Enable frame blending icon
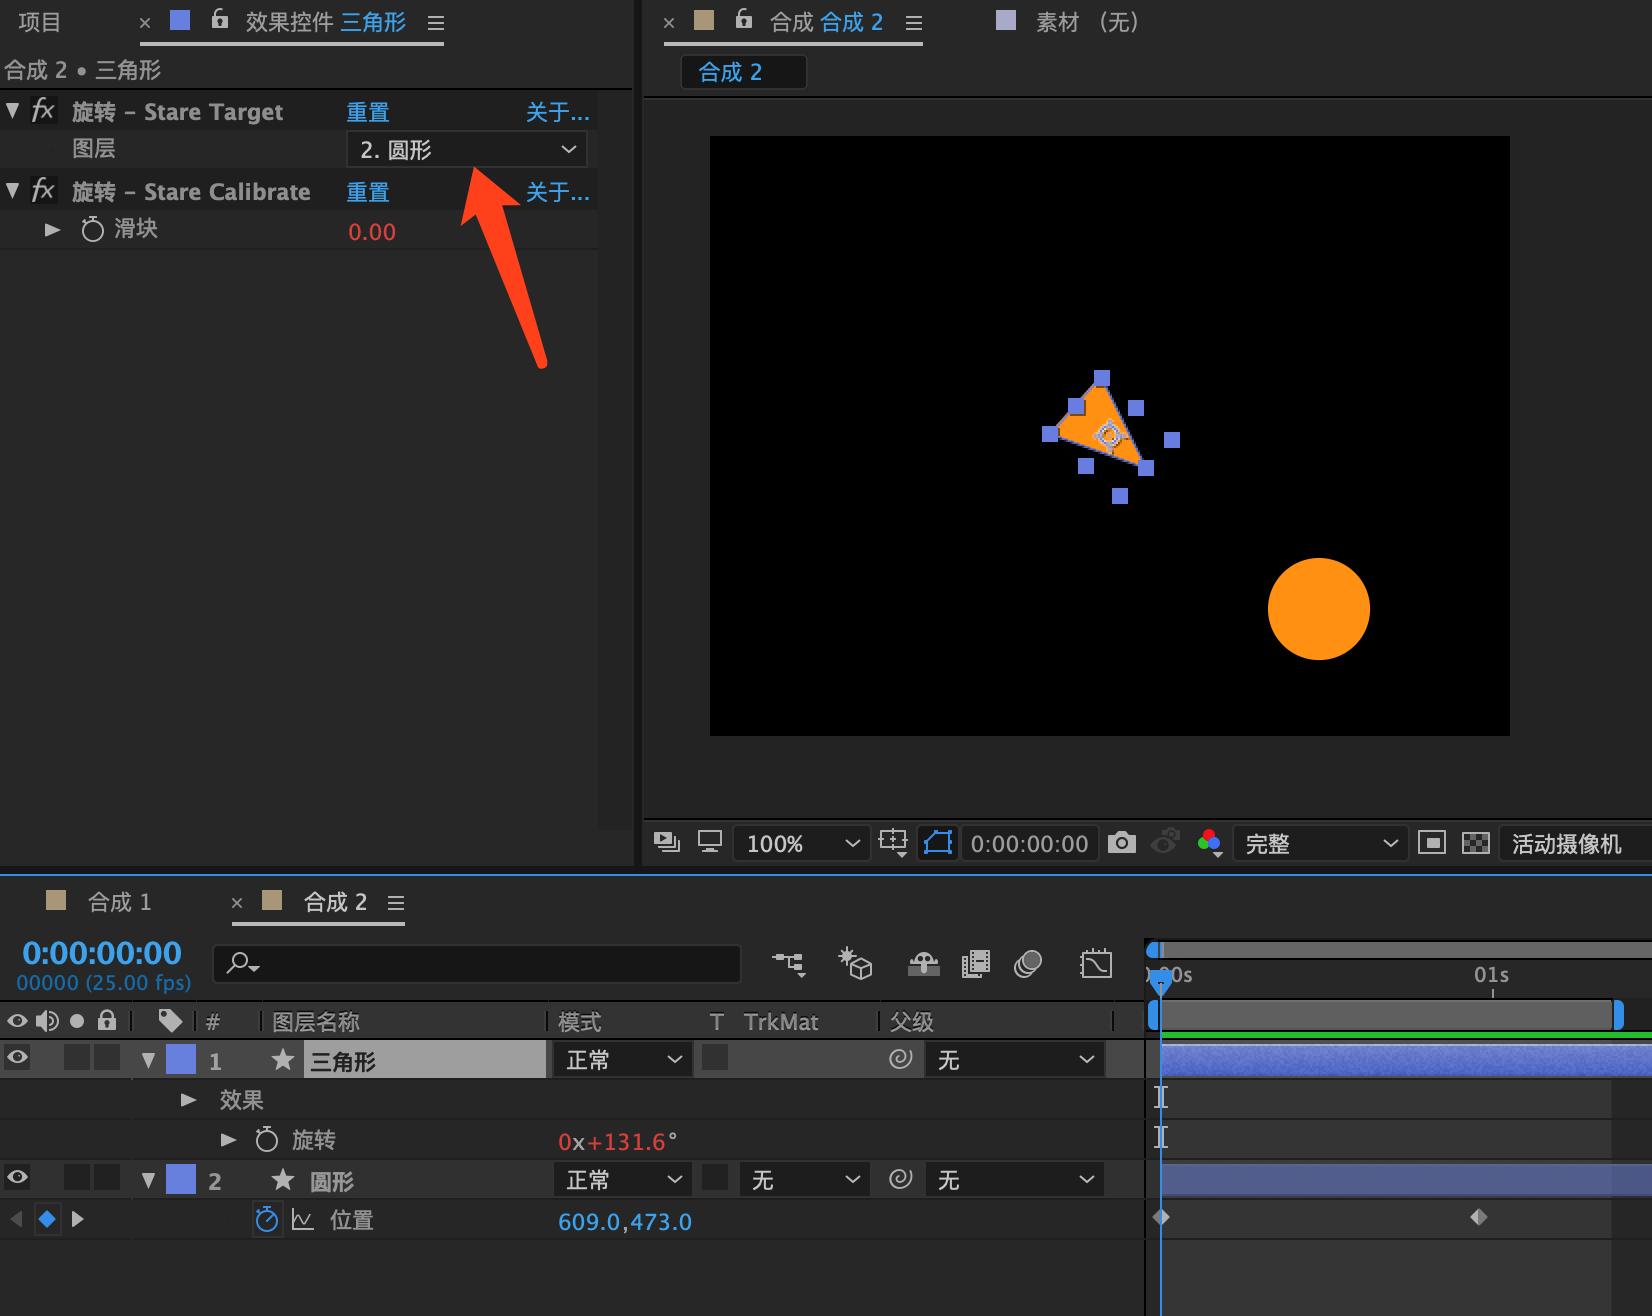Viewport: 1652px width, 1316px height. (976, 964)
